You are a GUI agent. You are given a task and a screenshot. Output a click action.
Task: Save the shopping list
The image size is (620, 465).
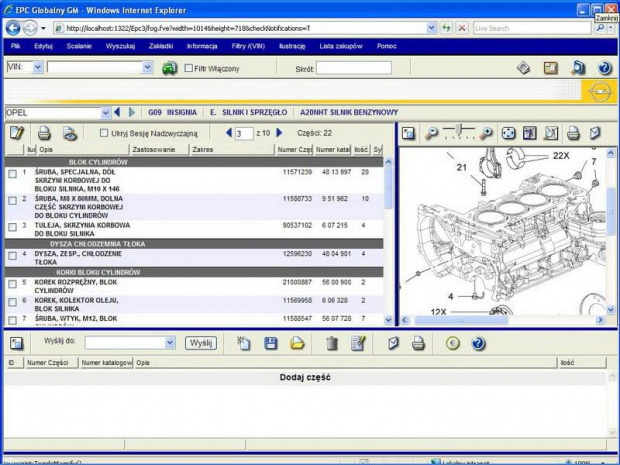click(270, 343)
